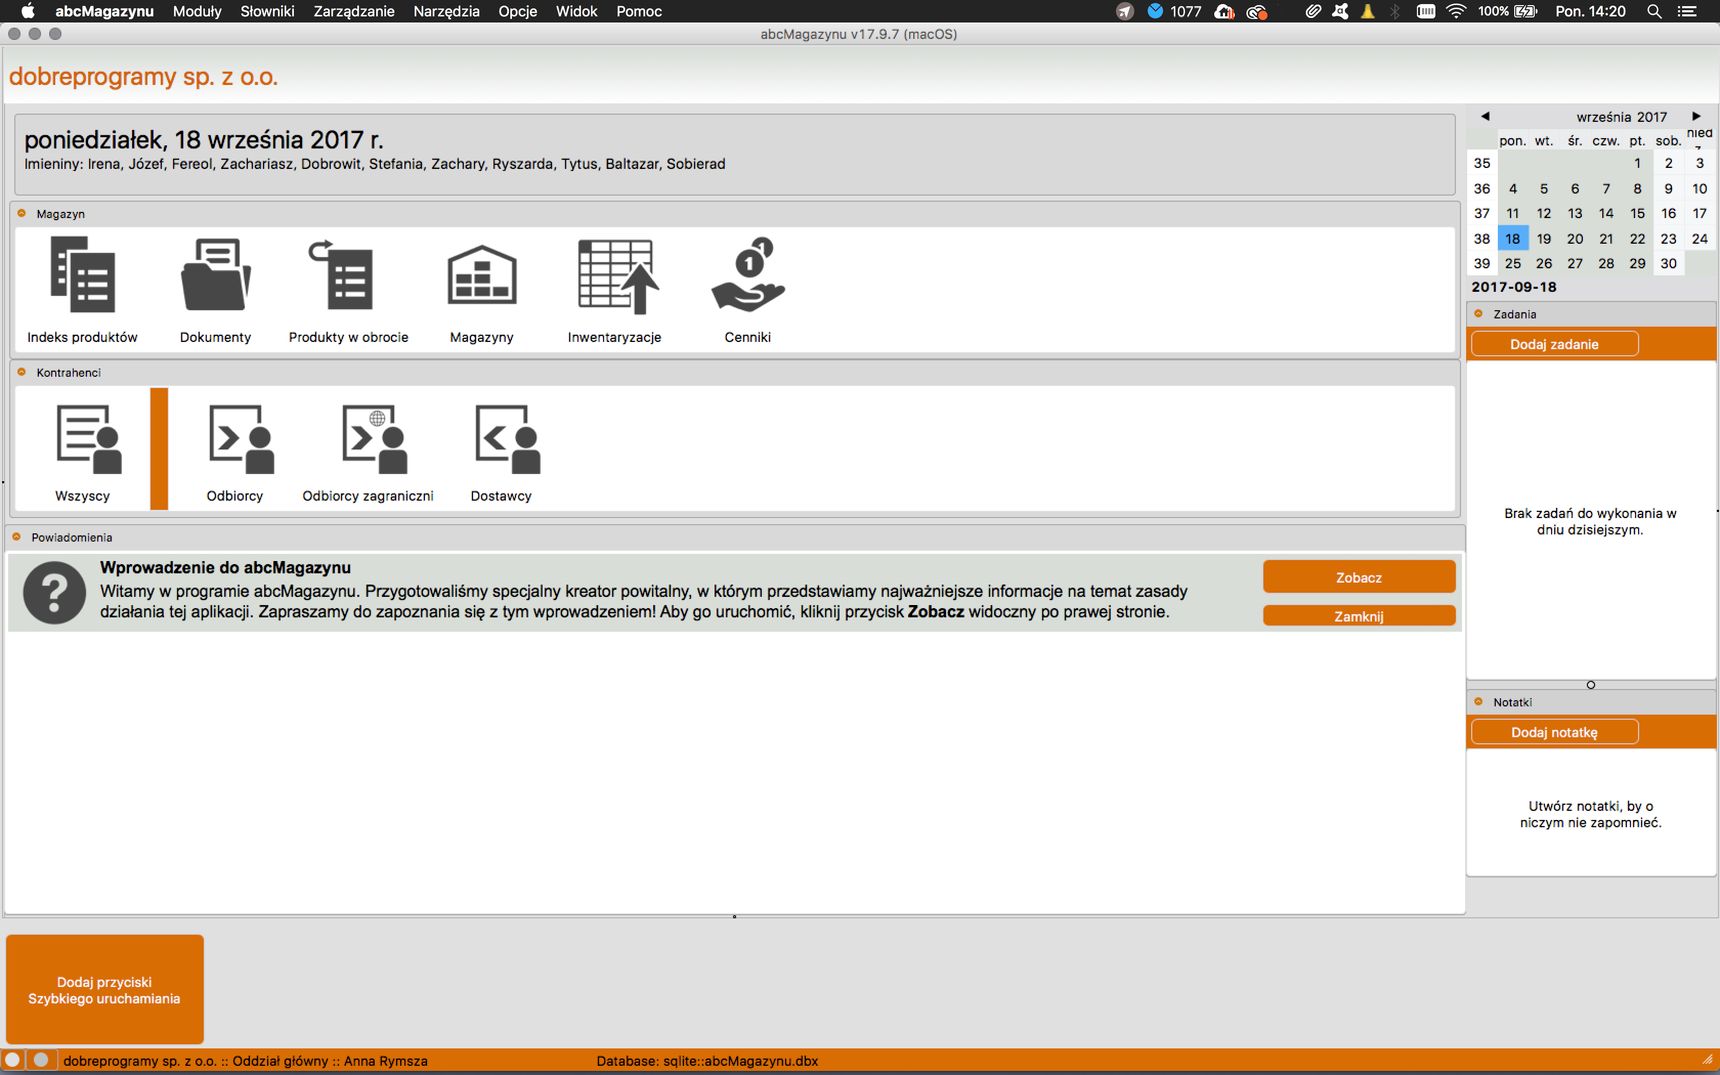Click the września 2017 month title
This screenshot has height=1075, width=1720.
(x=1622, y=117)
